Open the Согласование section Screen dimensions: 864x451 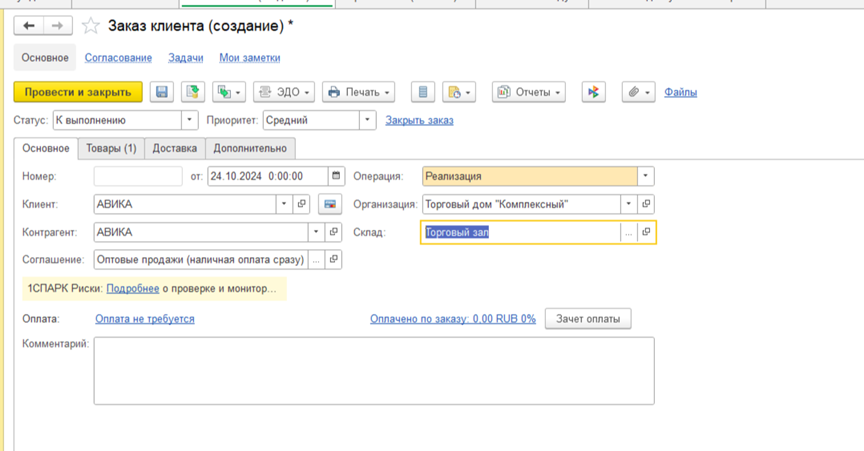[118, 57]
